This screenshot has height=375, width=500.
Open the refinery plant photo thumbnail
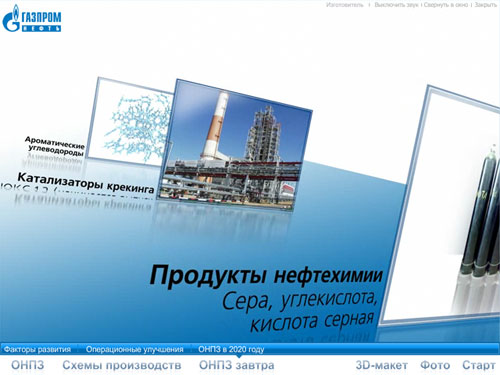[x=235, y=146]
